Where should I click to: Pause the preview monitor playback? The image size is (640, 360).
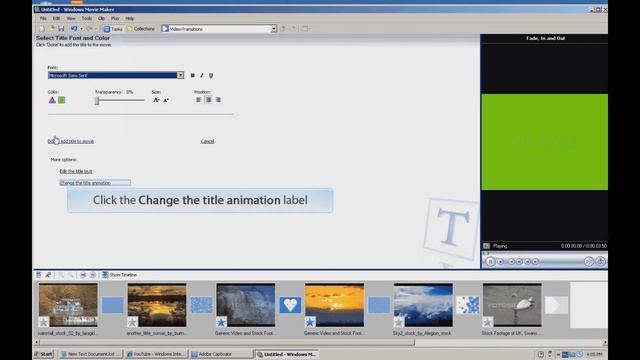(x=491, y=261)
